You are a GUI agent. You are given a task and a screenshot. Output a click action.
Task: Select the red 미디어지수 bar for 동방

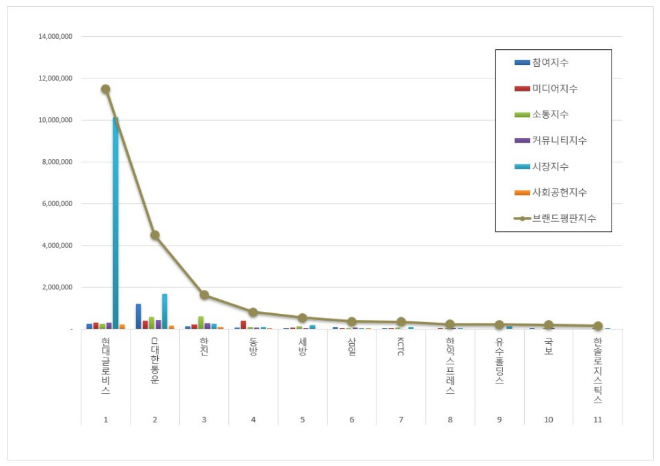pos(243,324)
